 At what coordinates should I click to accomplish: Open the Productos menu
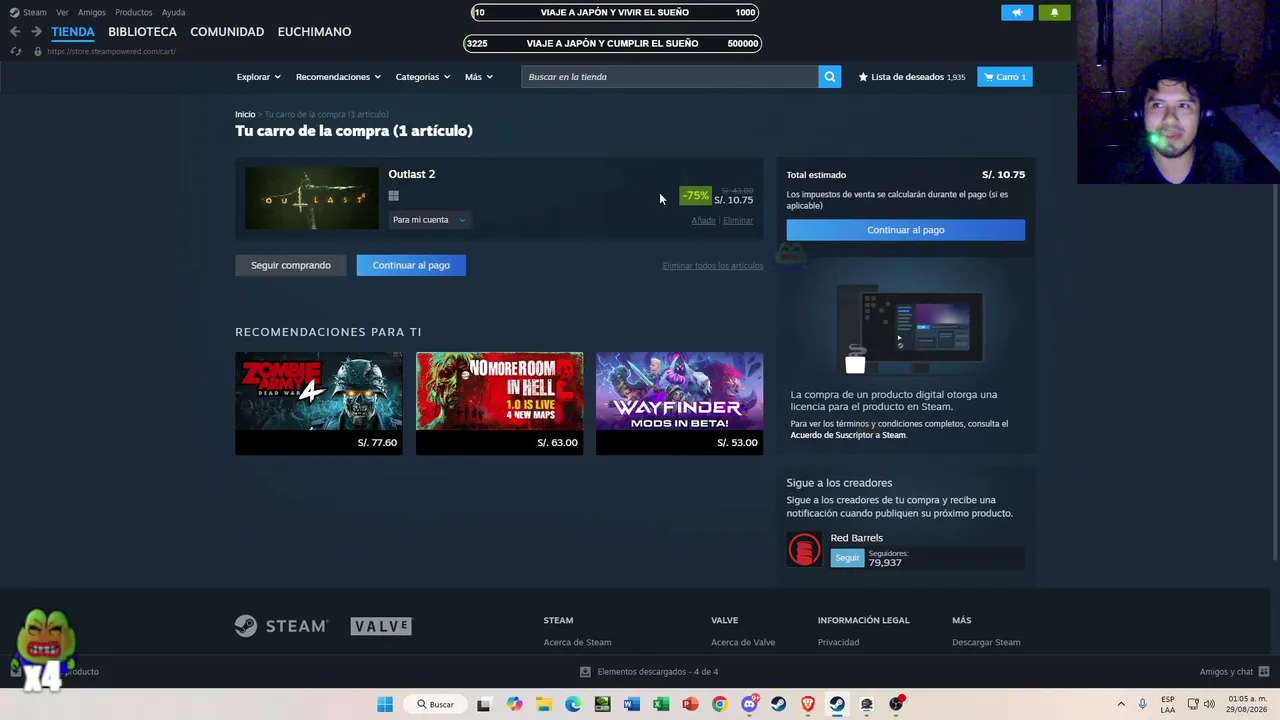[x=134, y=12]
